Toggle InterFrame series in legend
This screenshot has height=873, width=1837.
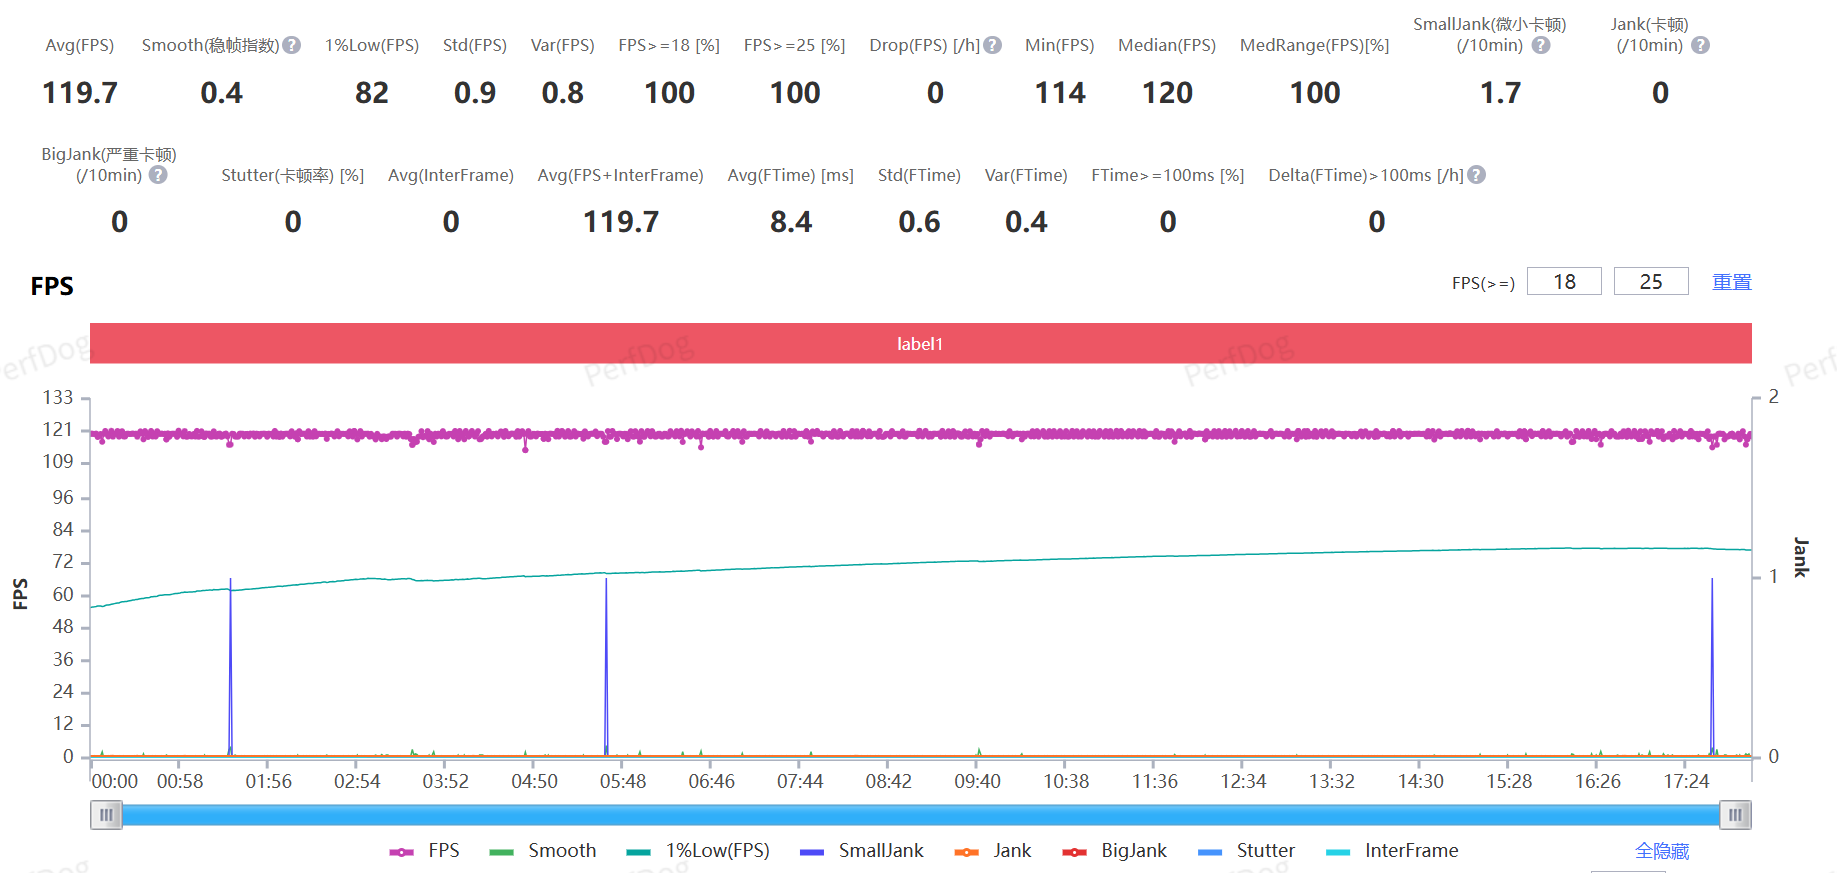point(1392,851)
